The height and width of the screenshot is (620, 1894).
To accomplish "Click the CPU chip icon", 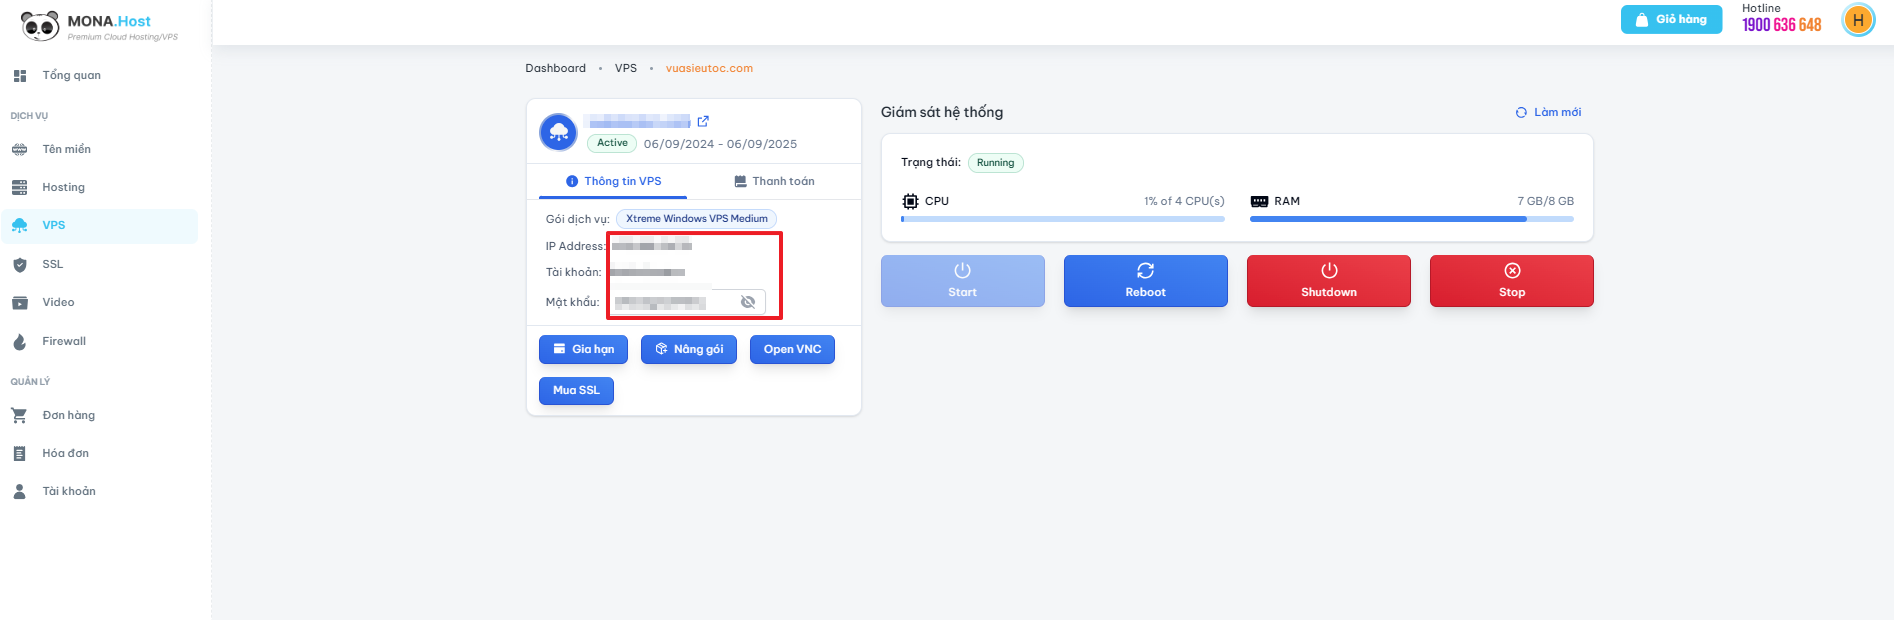I will pyautogui.click(x=910, y=201).
